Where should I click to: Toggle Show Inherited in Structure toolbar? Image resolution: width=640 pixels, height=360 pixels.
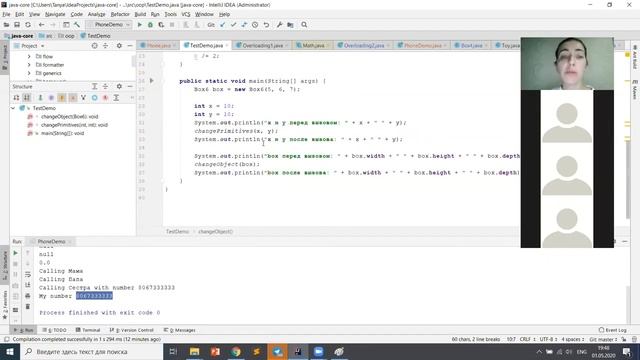click(84, 98)
